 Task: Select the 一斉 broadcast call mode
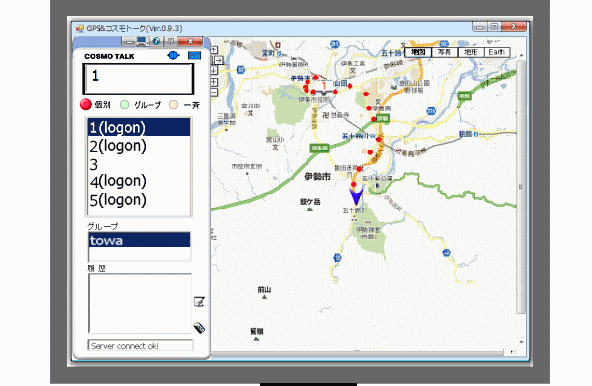coord(173,105)
